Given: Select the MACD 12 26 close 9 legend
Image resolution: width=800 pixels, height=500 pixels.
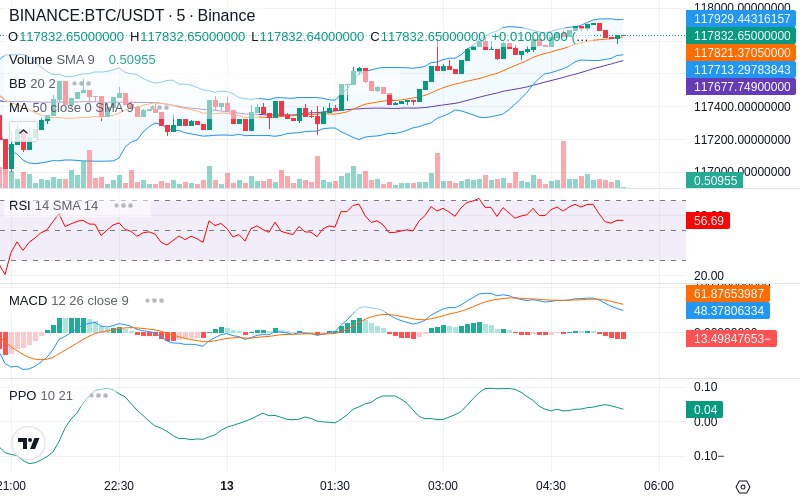Looking at the screenshot, I should point(68,301).
